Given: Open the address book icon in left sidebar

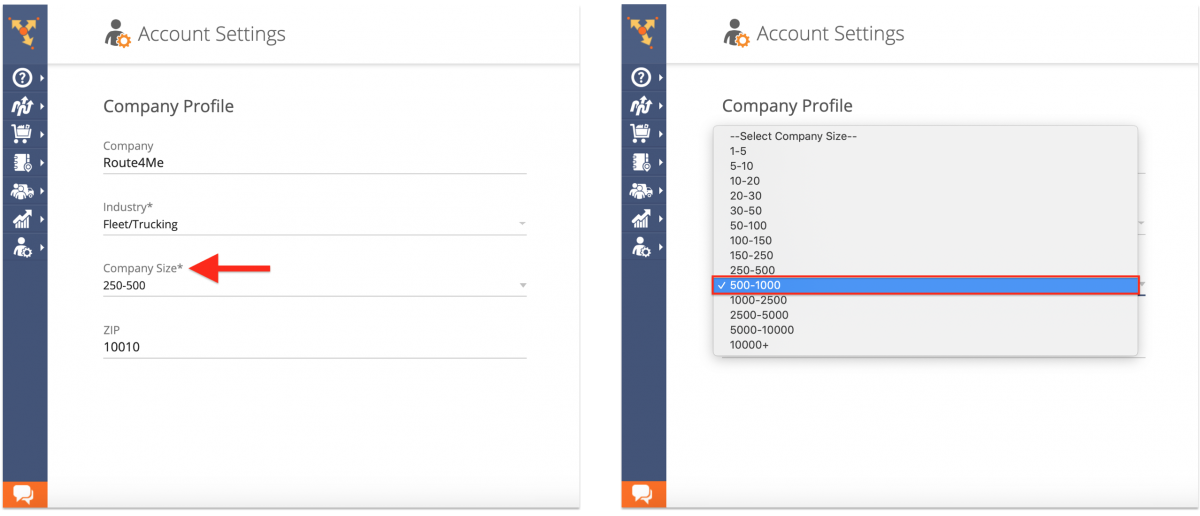Looking at the screenshot, I should (x=22, y=162).
